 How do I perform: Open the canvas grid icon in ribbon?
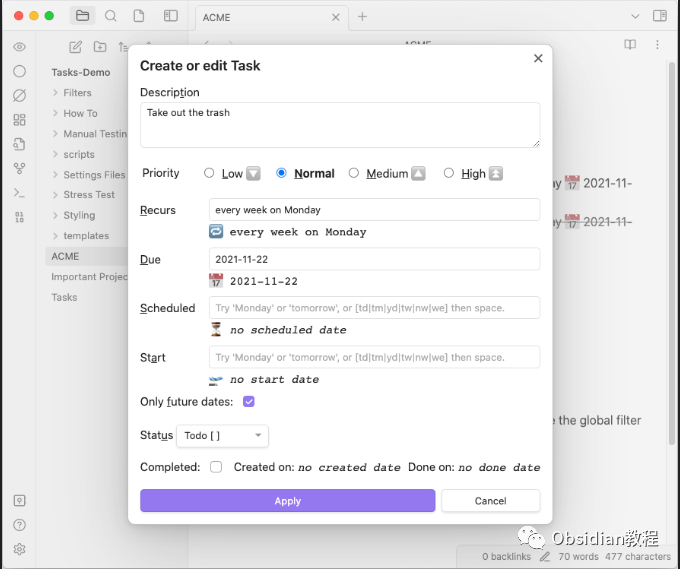[x=19, y=120]
